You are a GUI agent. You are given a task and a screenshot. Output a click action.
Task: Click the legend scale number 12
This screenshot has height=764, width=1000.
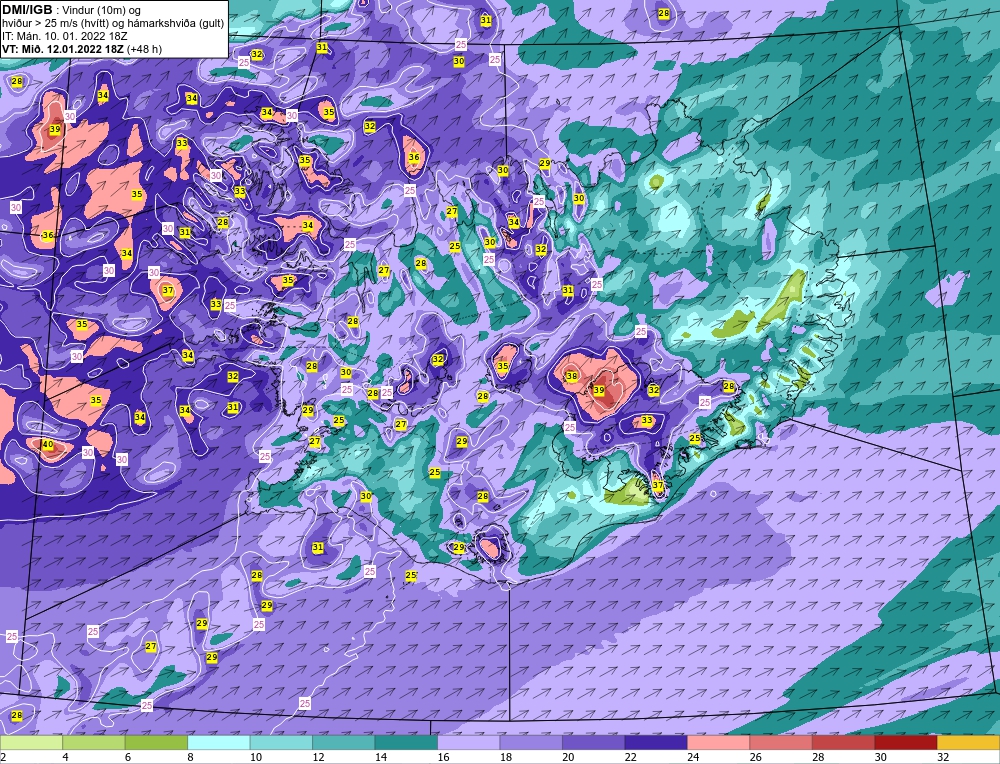318,757
